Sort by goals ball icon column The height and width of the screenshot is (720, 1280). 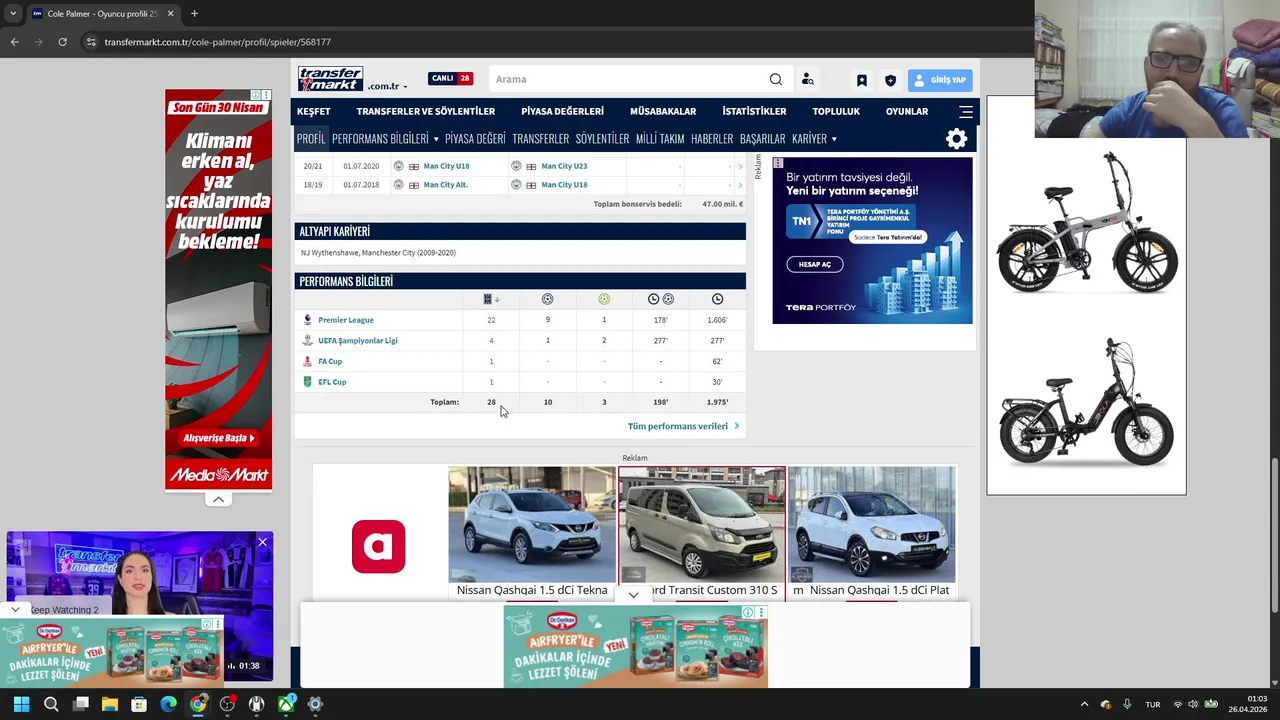point(547,299)
